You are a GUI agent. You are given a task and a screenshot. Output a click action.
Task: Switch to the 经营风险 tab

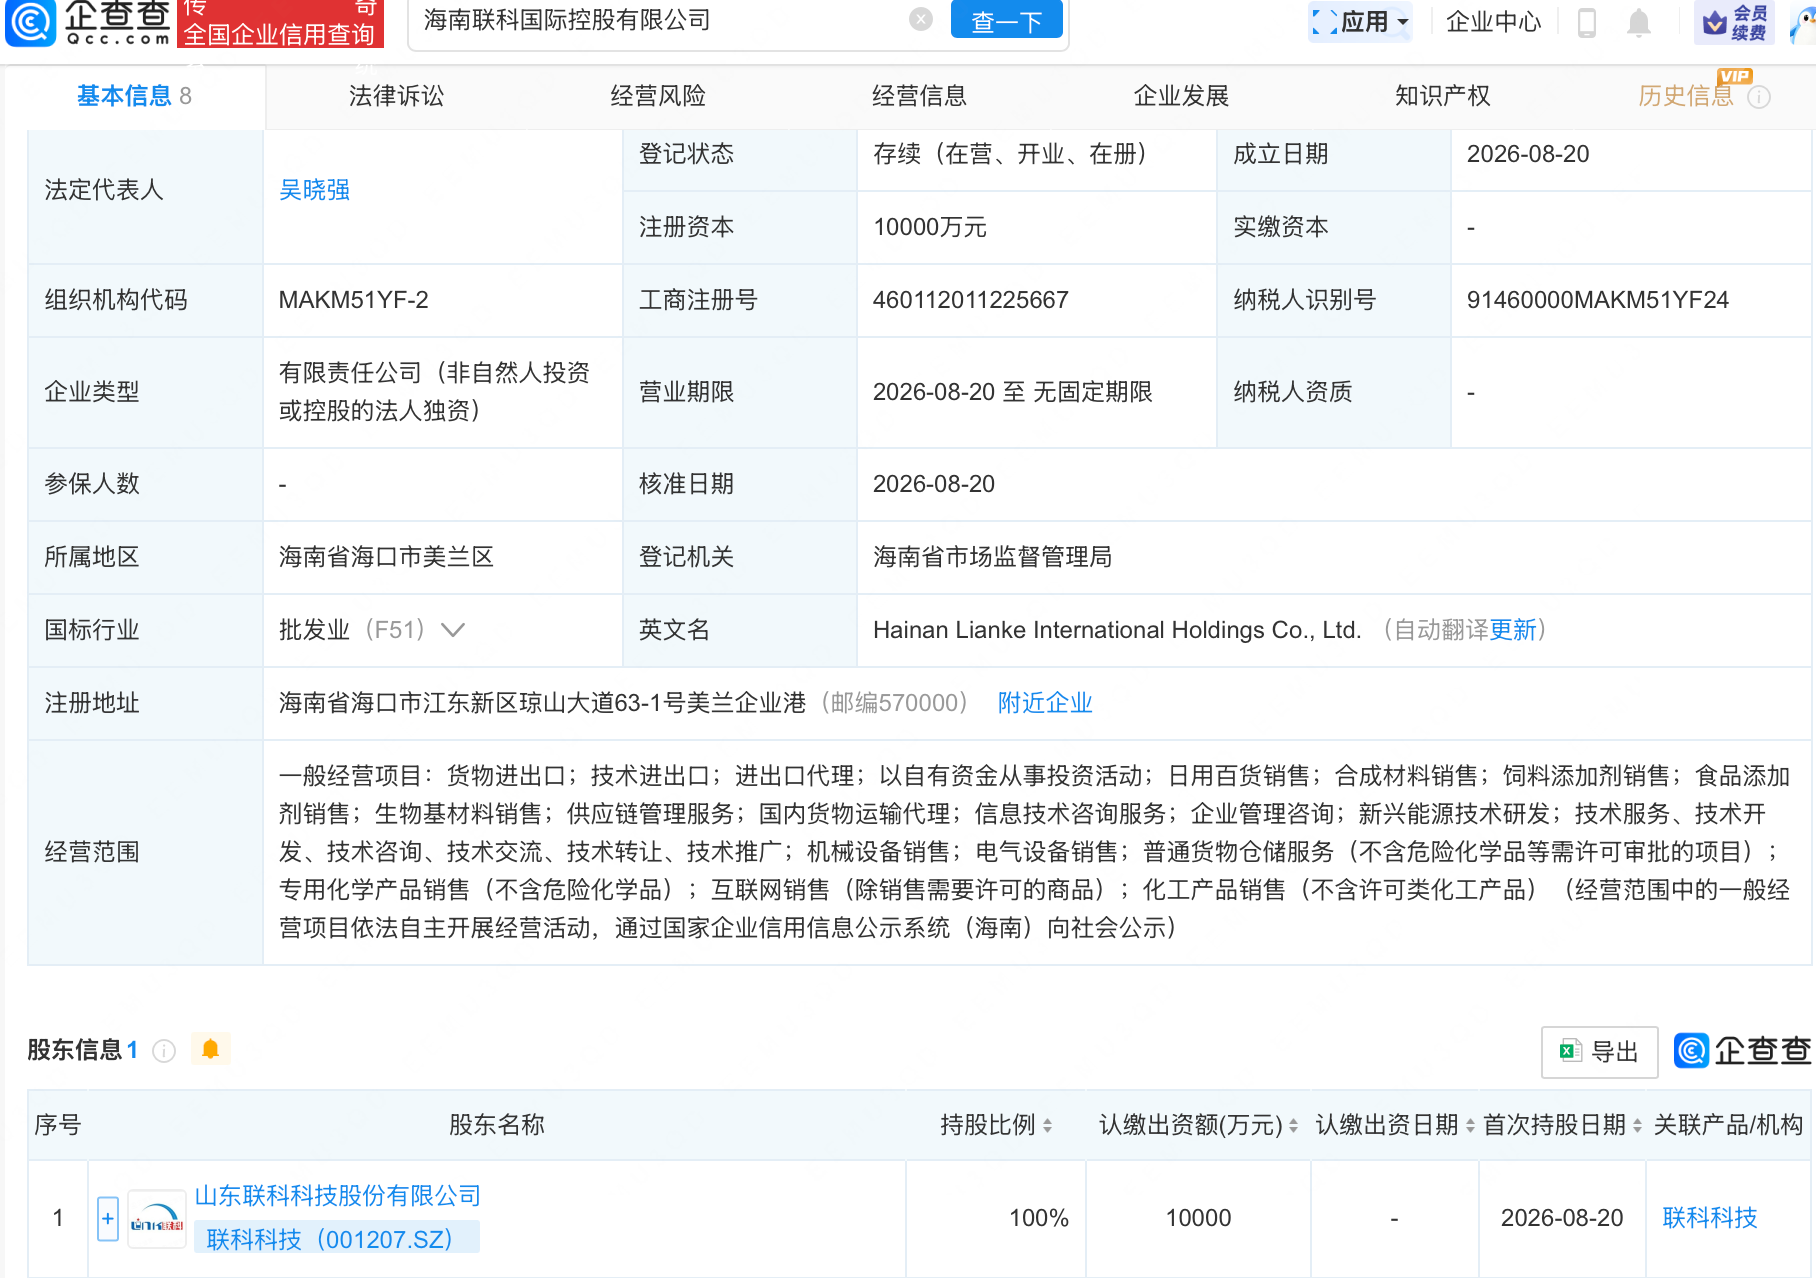point(658,96)
